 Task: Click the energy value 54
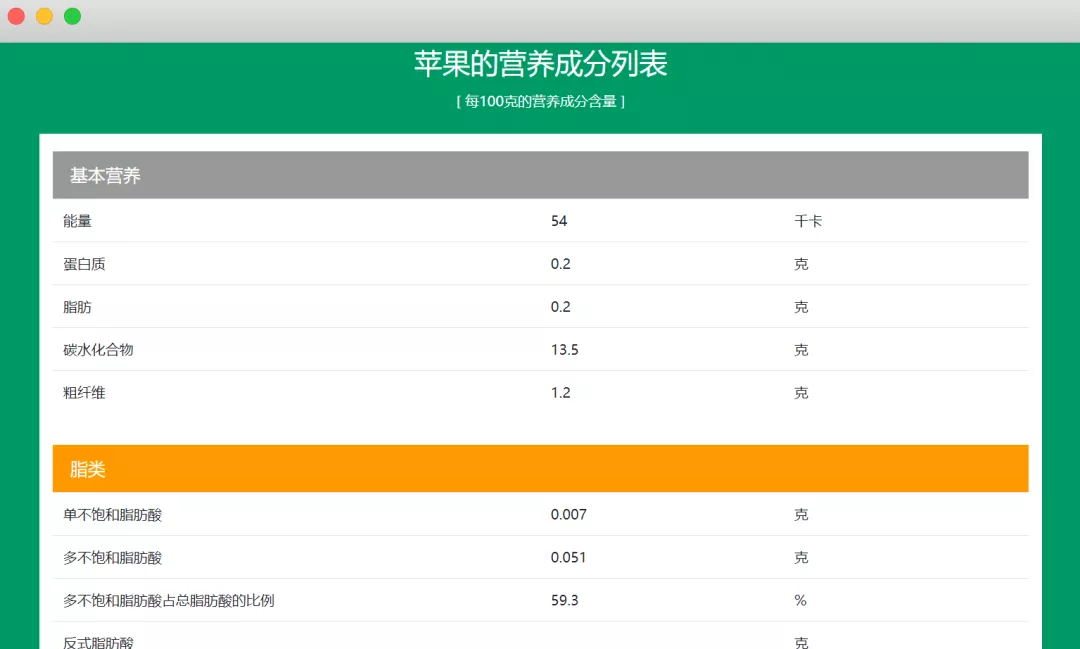[x=559, y=221]
